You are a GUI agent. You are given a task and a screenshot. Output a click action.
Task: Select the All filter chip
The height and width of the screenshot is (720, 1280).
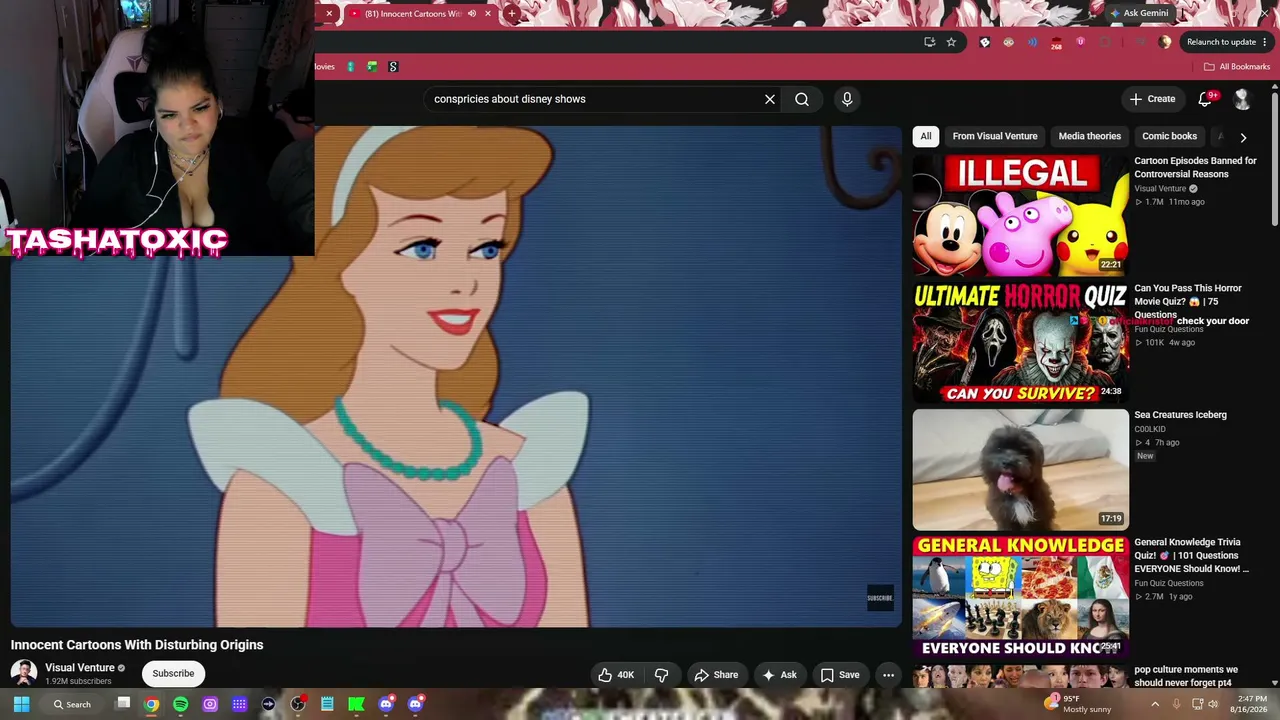click(926, 136)
